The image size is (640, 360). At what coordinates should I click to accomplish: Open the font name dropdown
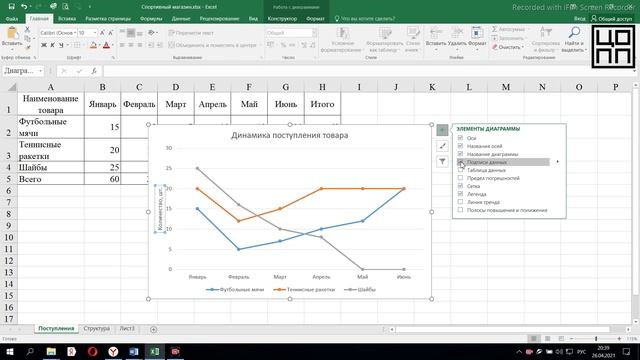pos(75,33)
